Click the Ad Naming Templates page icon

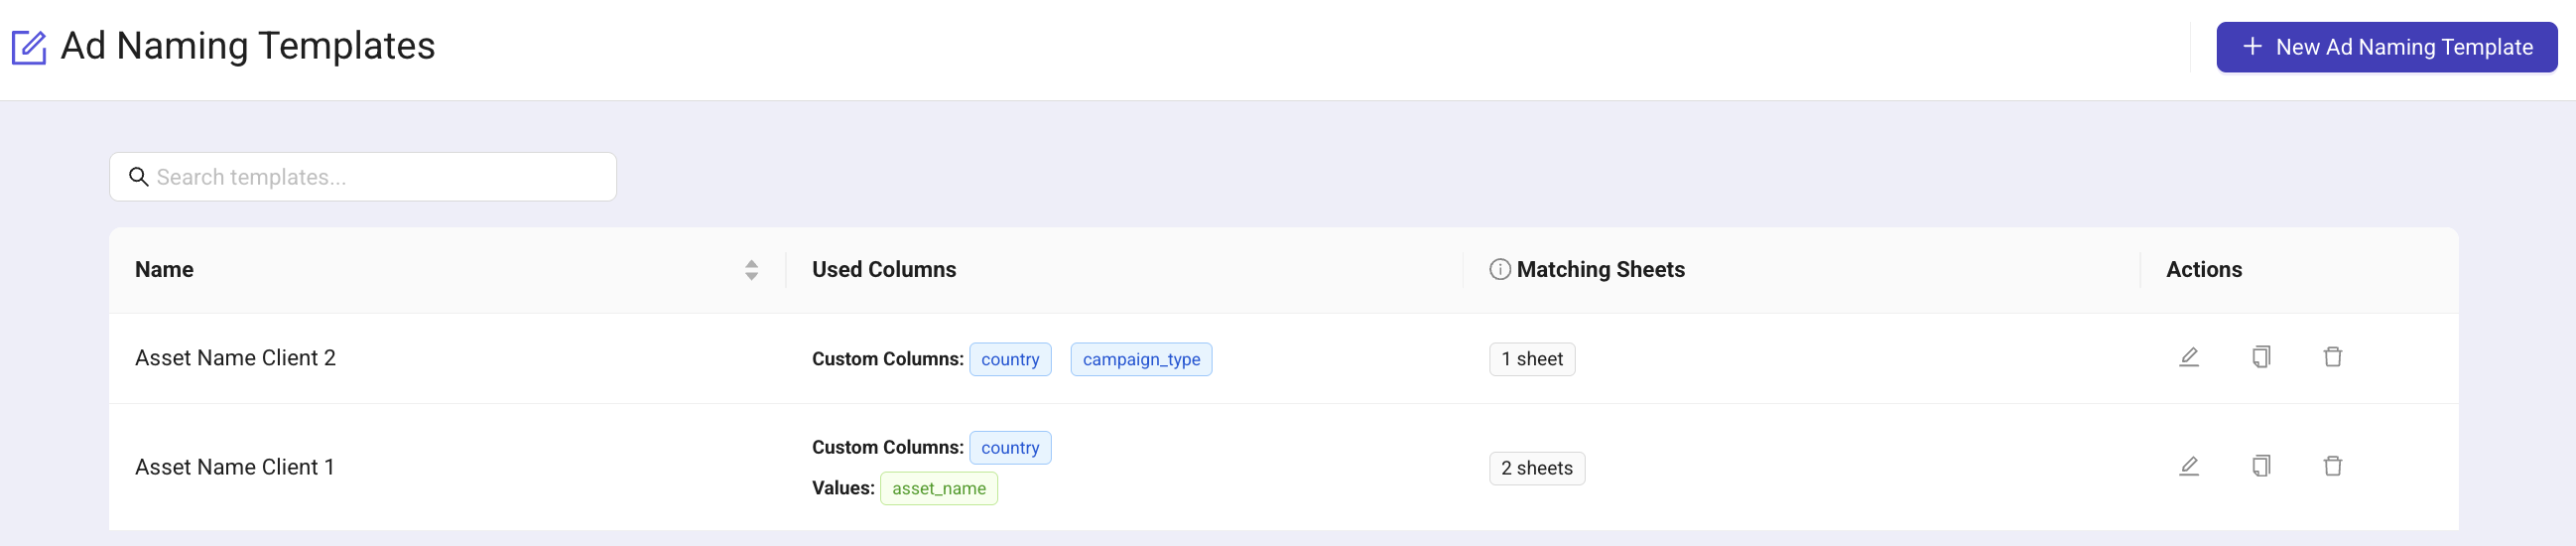coord(29,47)
